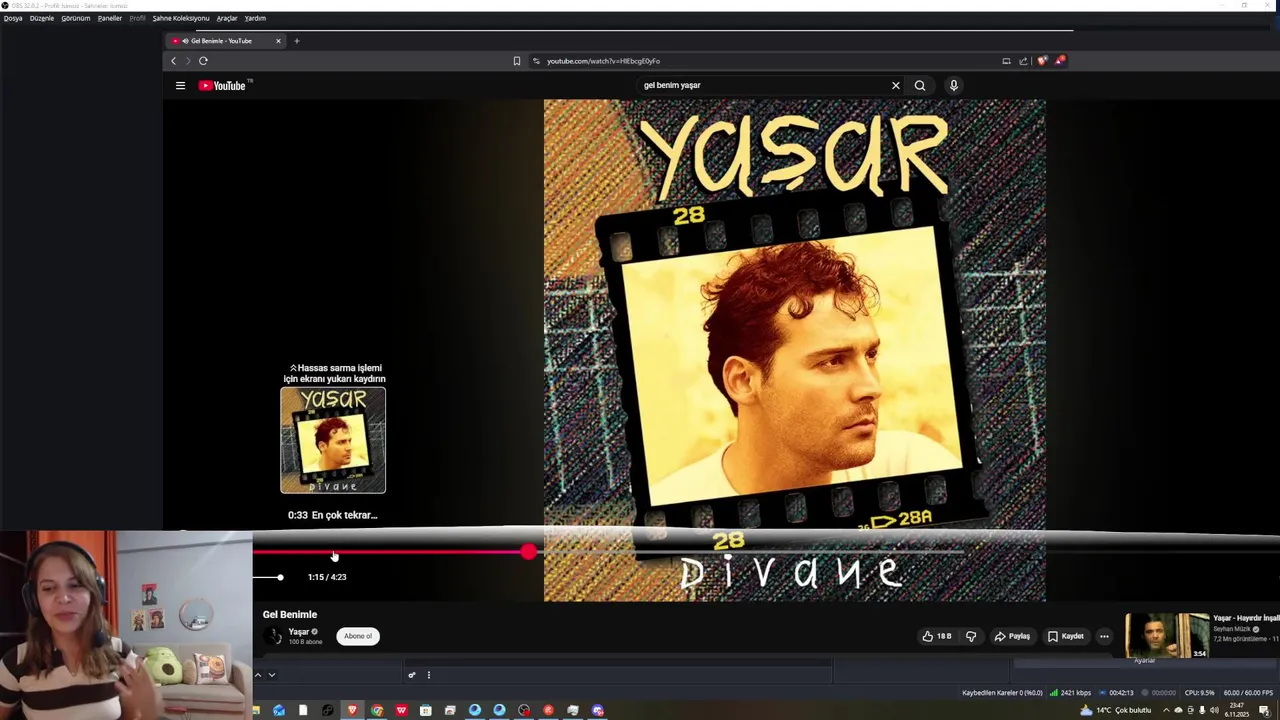Go forward with the browser forward arrow
Screen dimensions: 1280x720
click(x=187, y=61)
